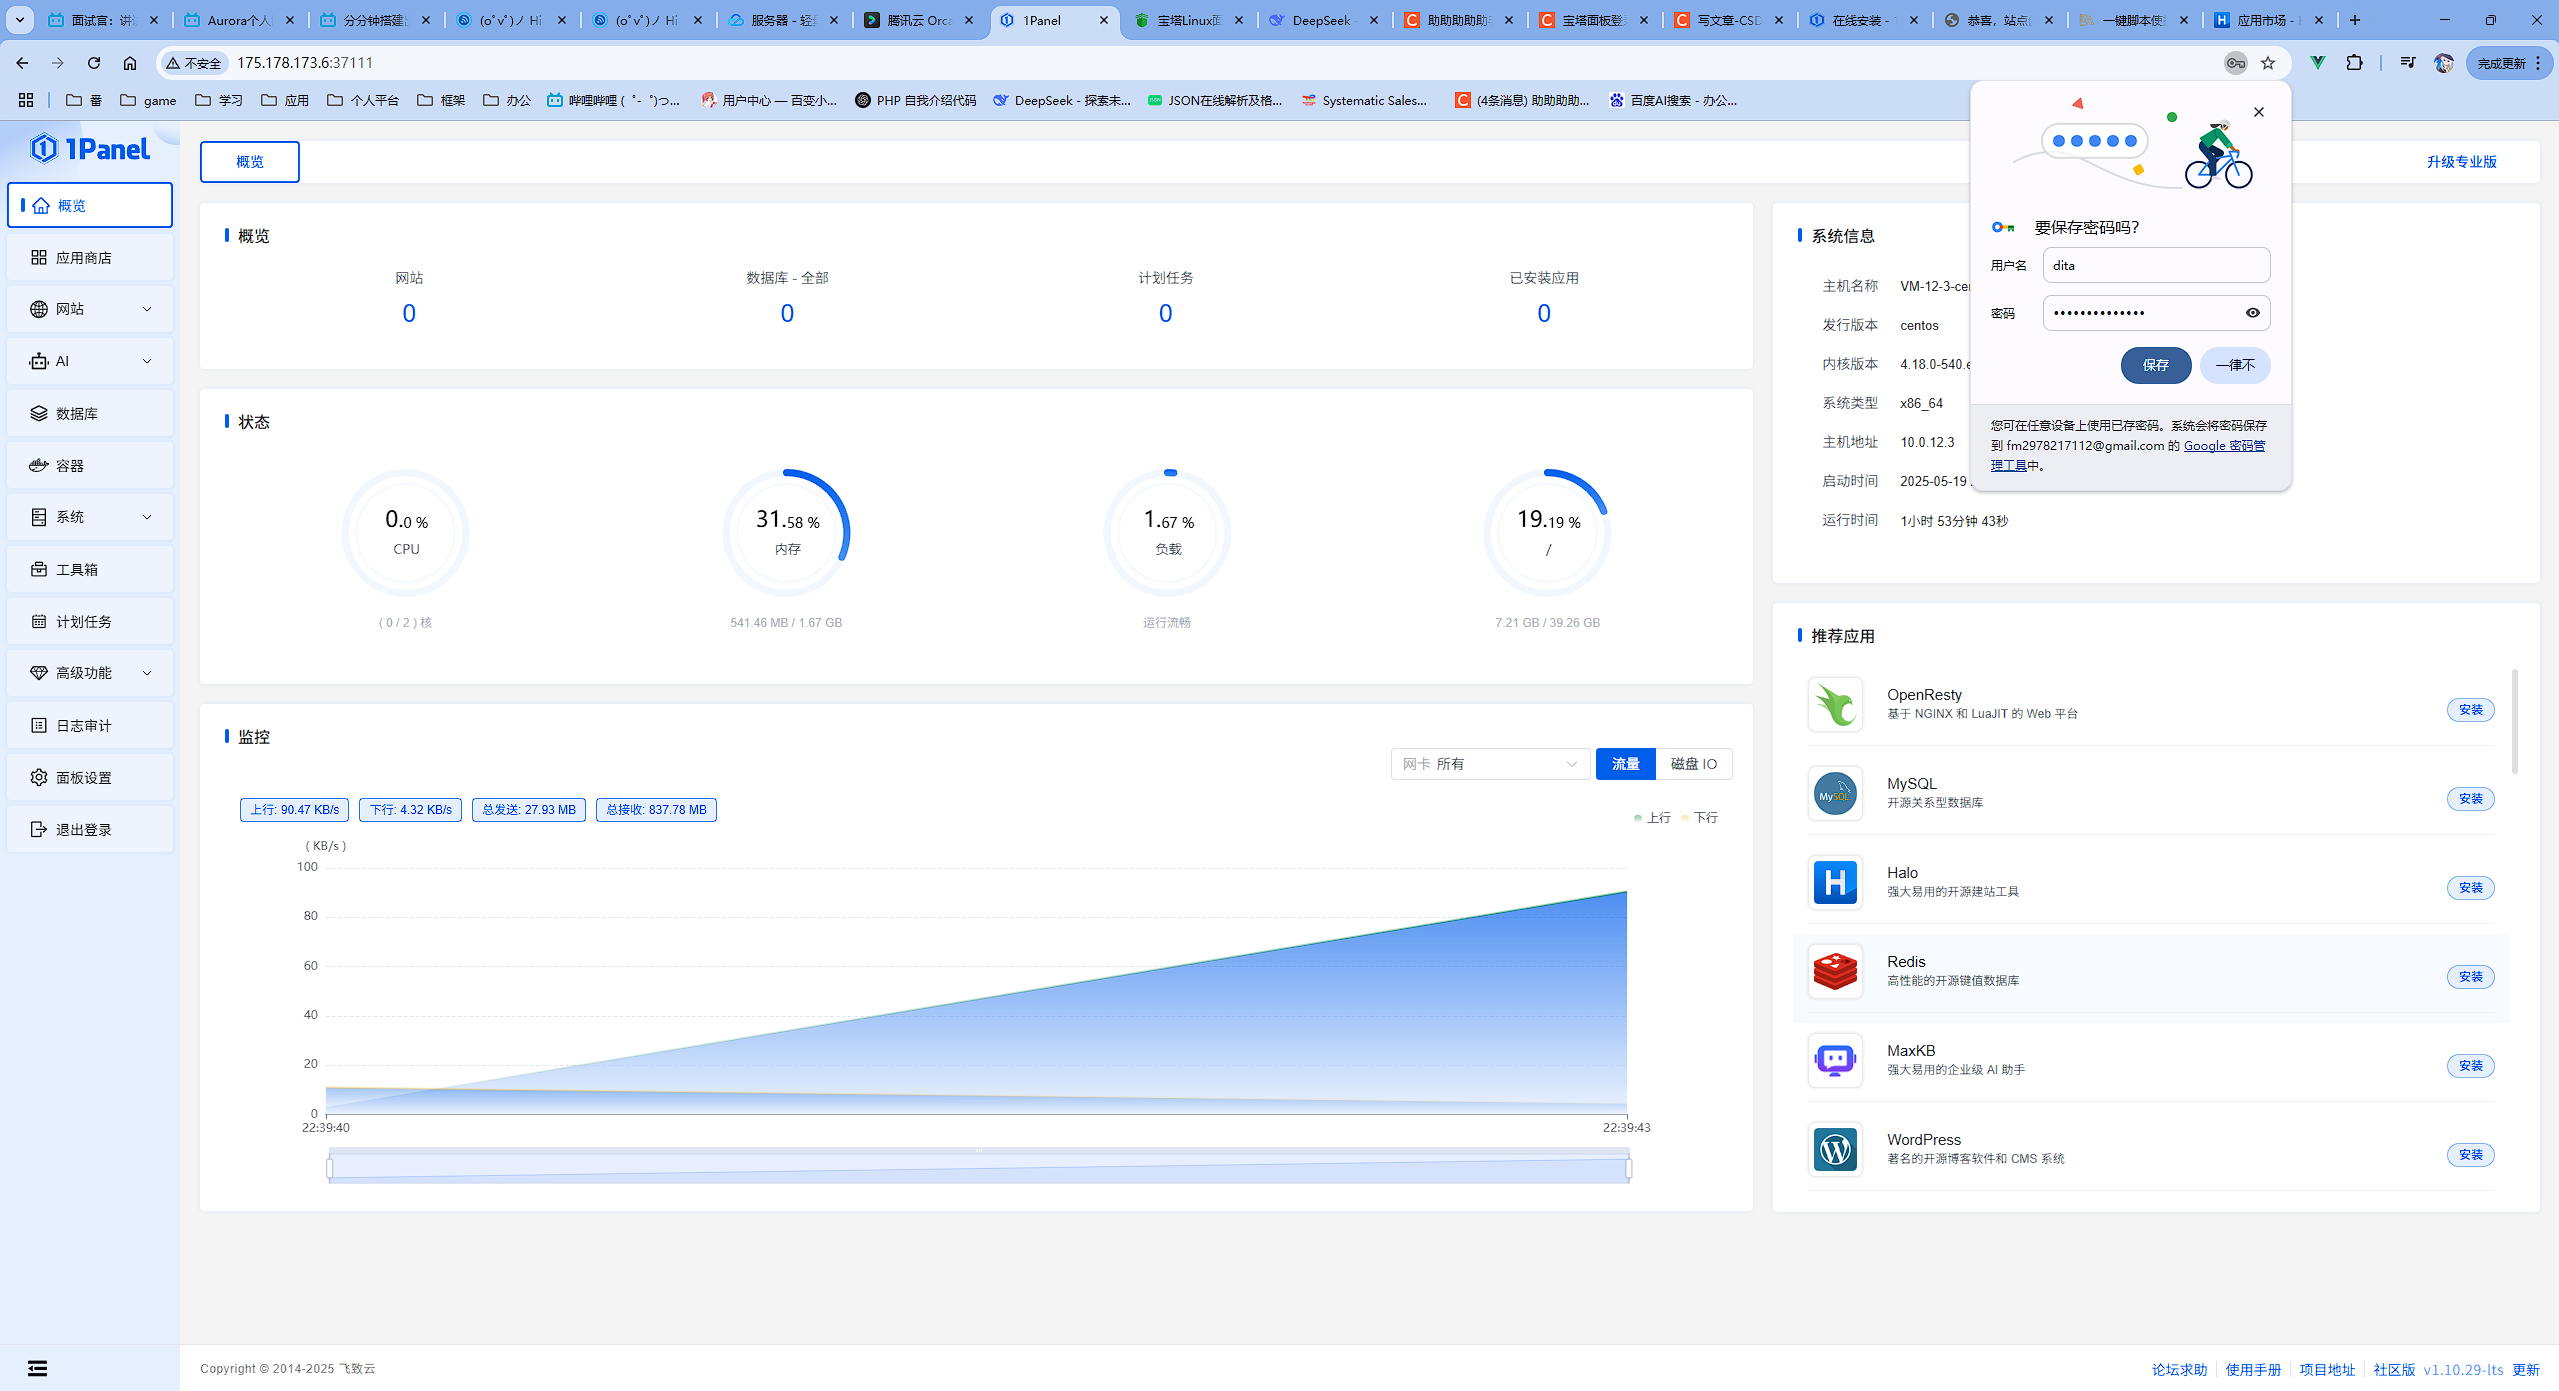Open the App Store sidebar icon
The width and height of the screenshot is (2559, 1391).
coord(39,258)
